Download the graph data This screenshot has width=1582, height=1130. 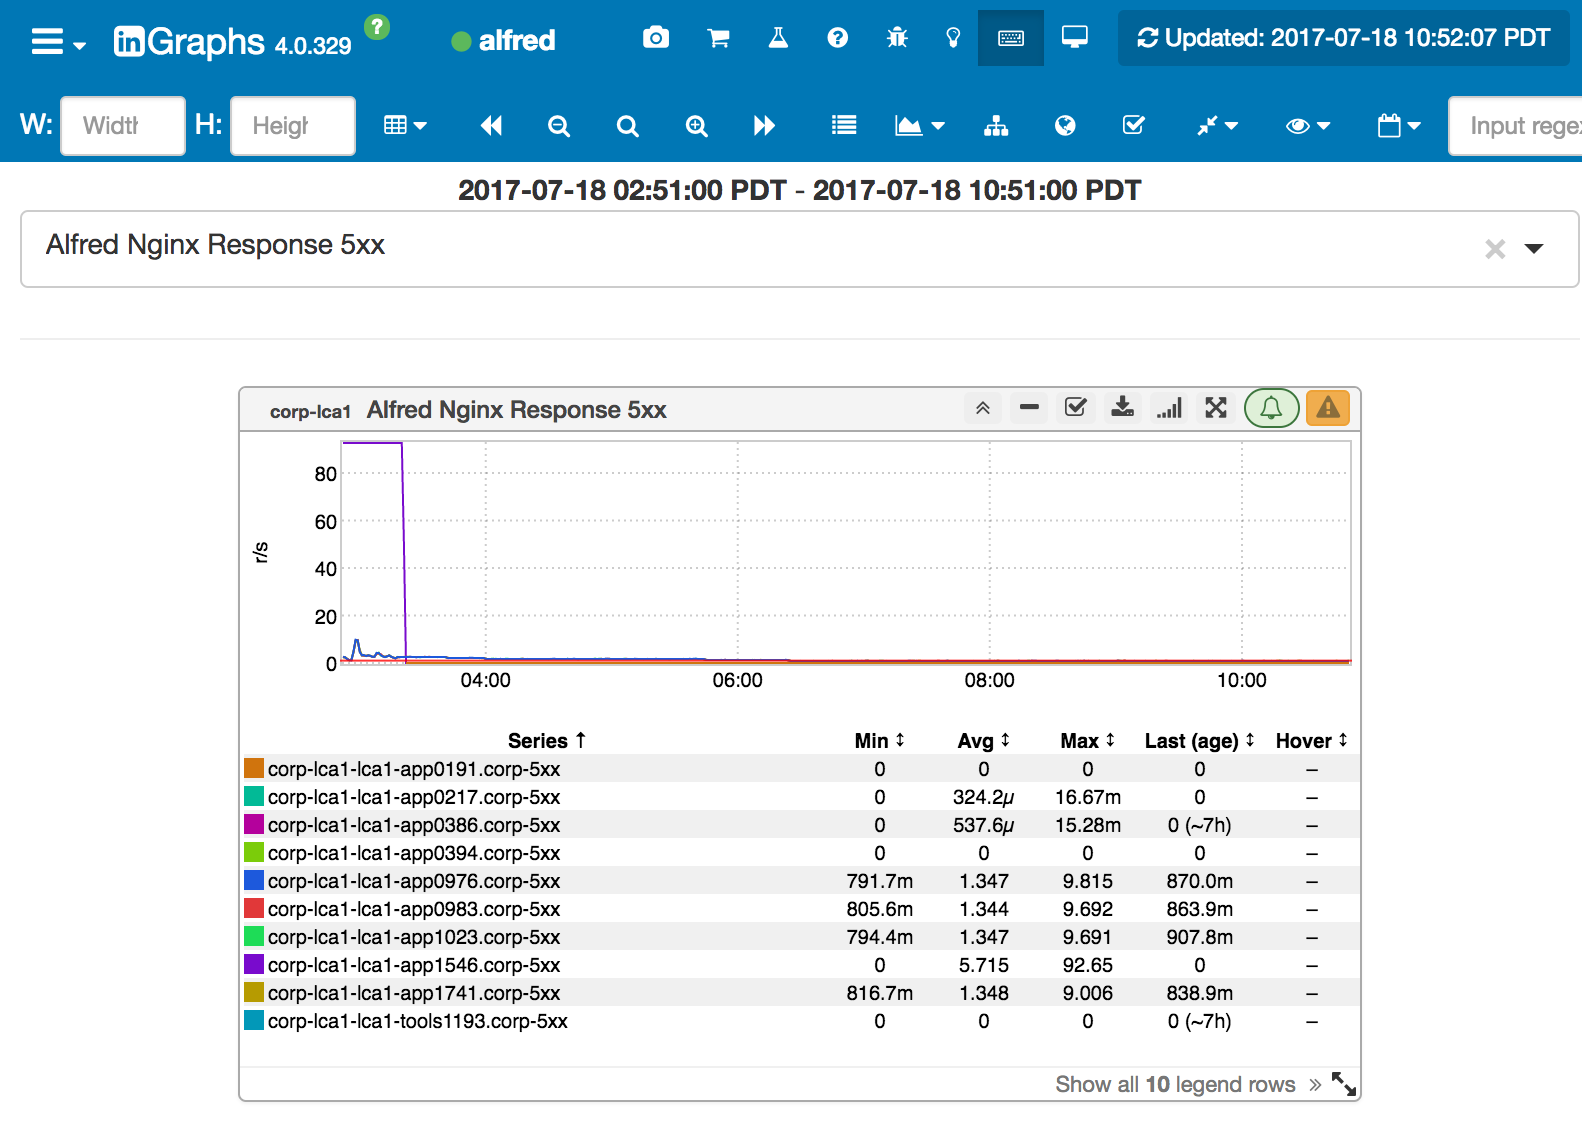[1123, 407]
